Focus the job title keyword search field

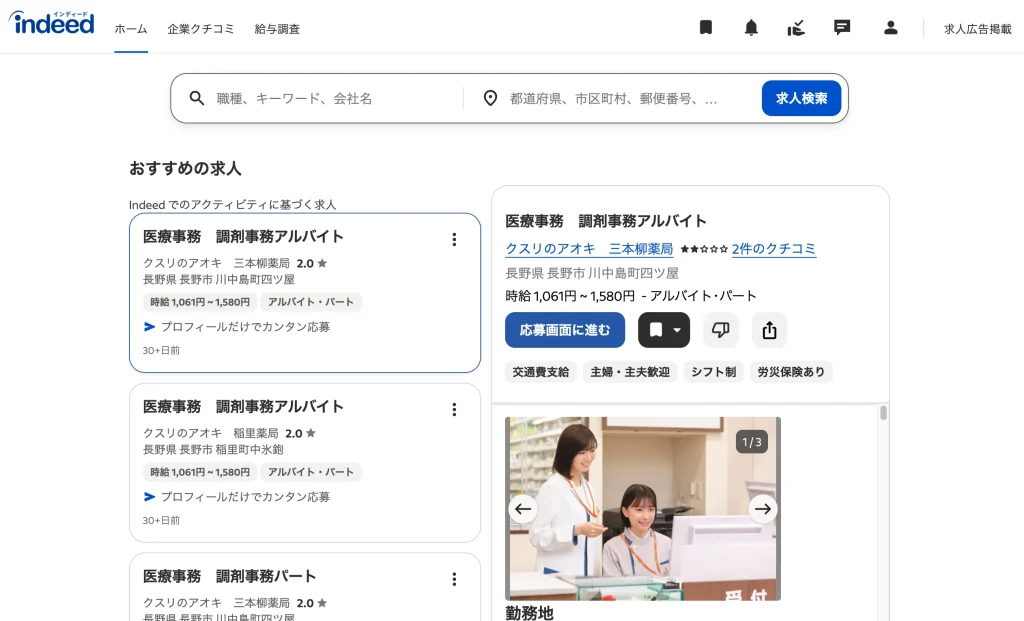pyautogui.click(x=330, y=98)
